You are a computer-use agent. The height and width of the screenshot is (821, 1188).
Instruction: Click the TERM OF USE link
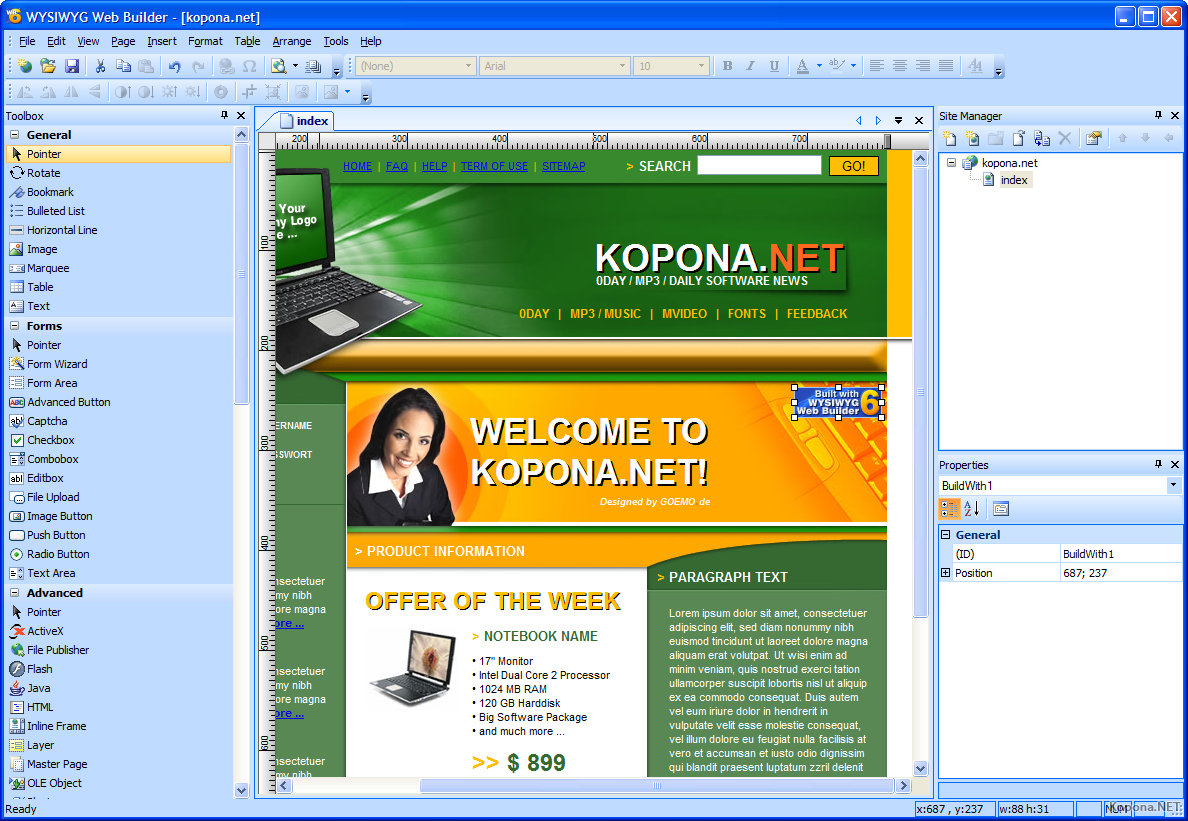pyautogui.click(x=494, y=166)
